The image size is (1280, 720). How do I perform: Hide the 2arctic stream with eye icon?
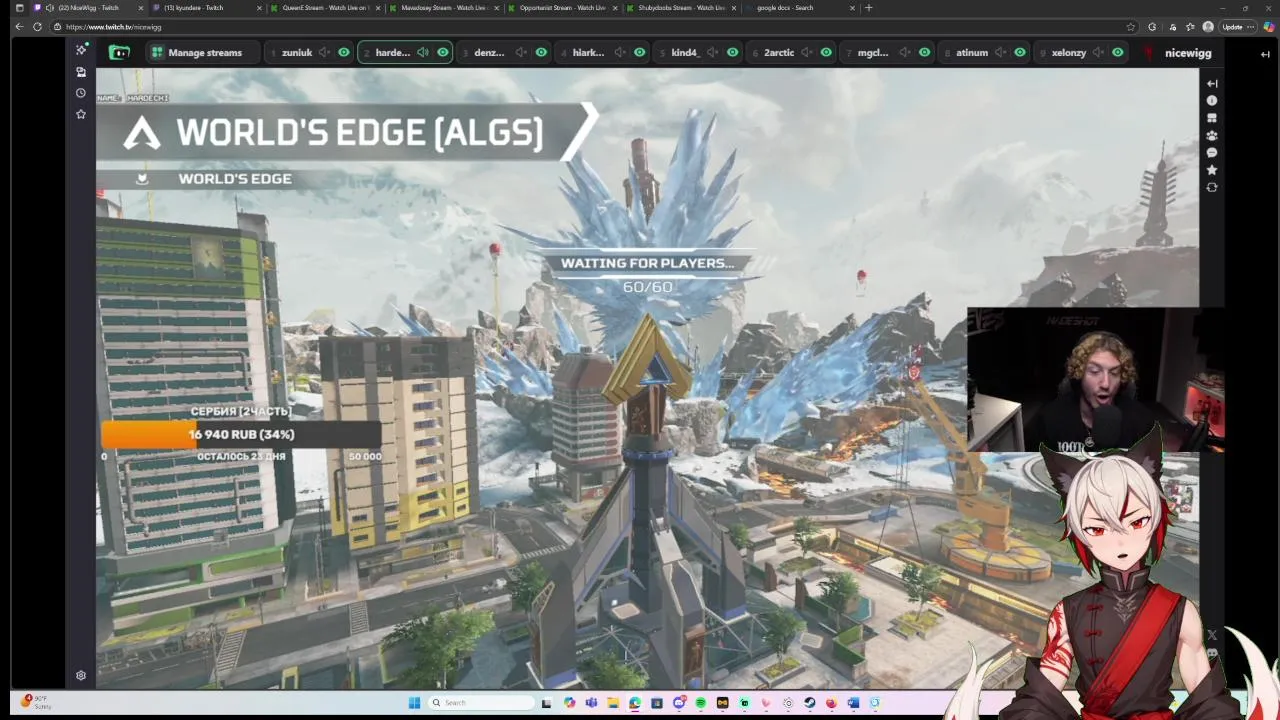pos(826,52)
